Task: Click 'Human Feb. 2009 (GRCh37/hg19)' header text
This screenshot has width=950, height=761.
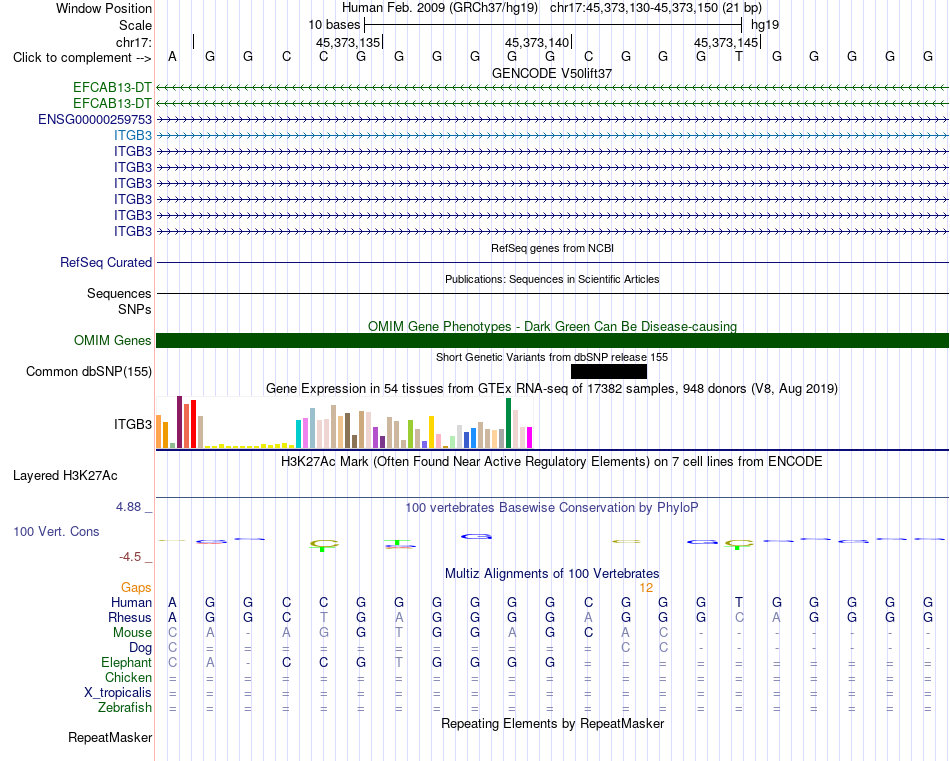Action: tap(440, 8)
